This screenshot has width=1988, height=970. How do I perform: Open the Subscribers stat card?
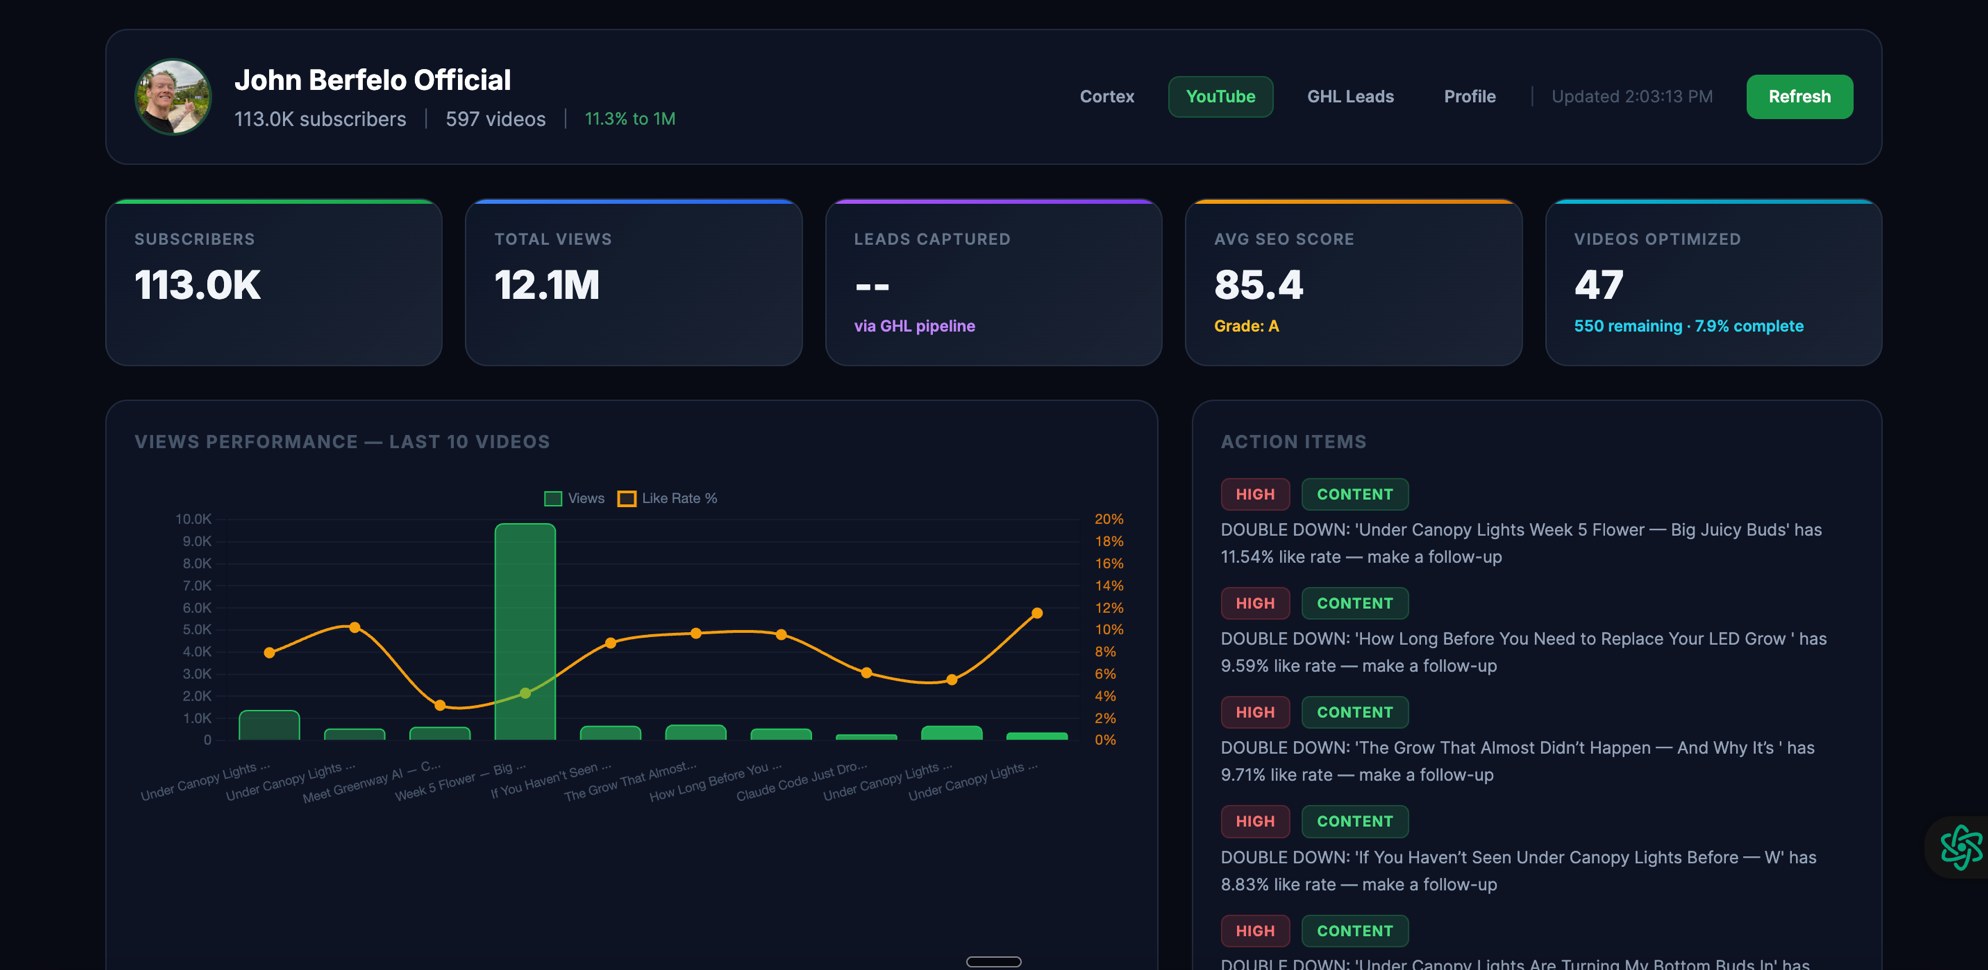[274, 283]
